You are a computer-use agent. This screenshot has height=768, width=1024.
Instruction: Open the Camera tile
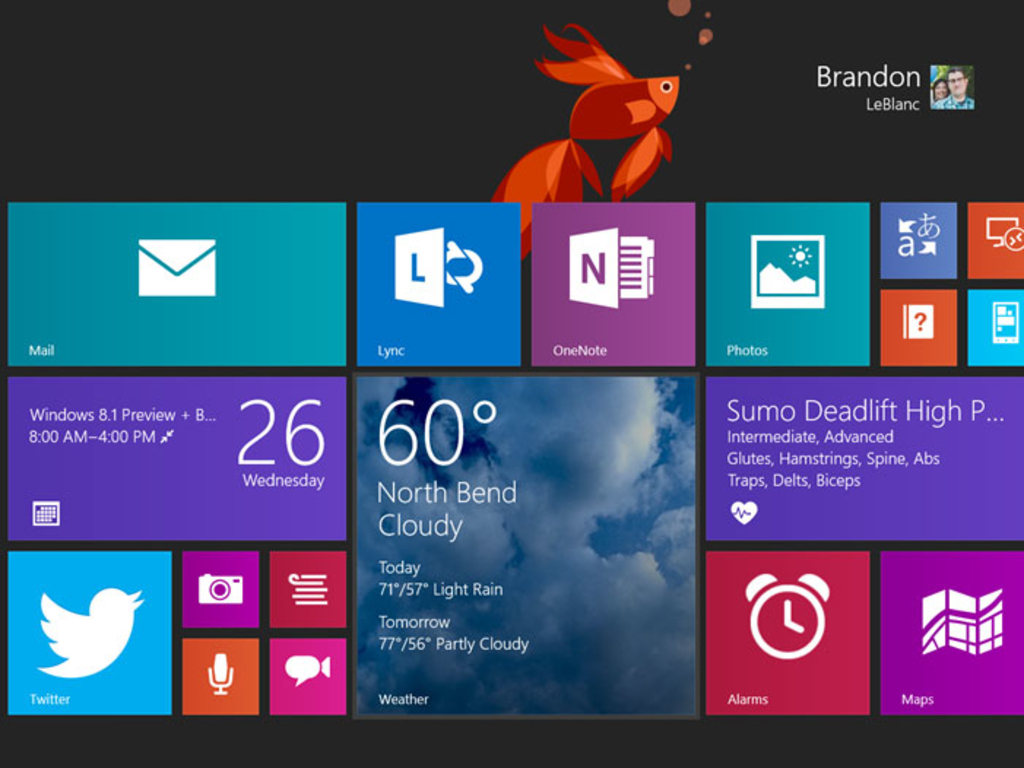pyautogui.click(x=219, y=589)
